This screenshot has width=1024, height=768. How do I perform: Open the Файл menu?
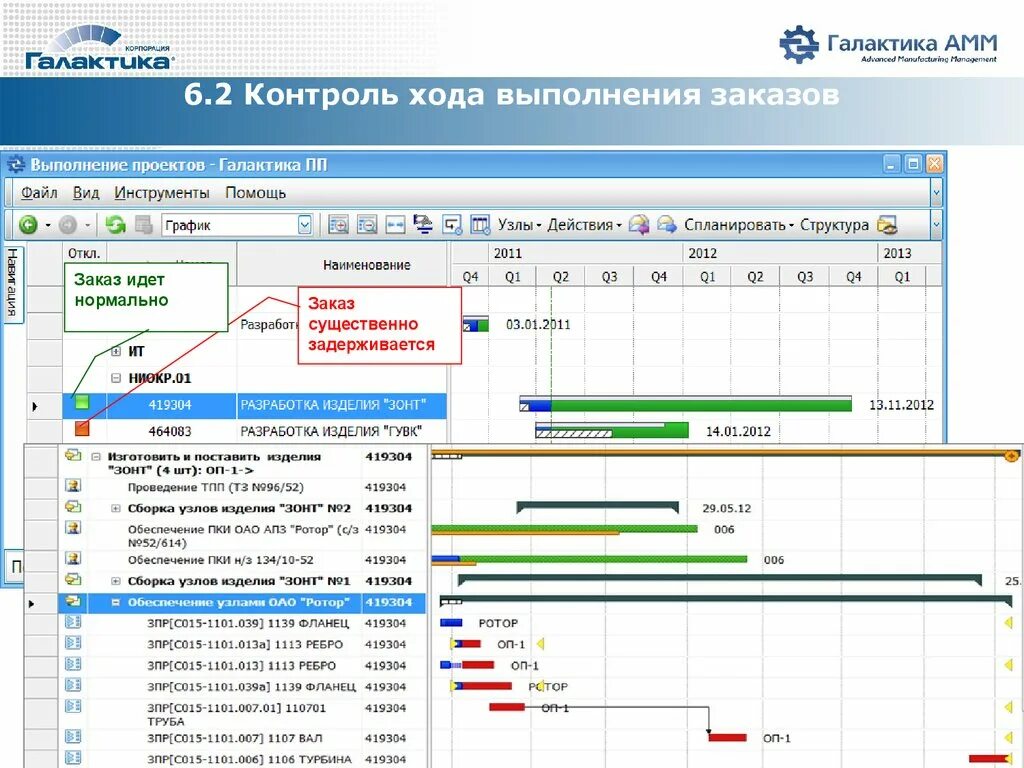tap(39, 193)
